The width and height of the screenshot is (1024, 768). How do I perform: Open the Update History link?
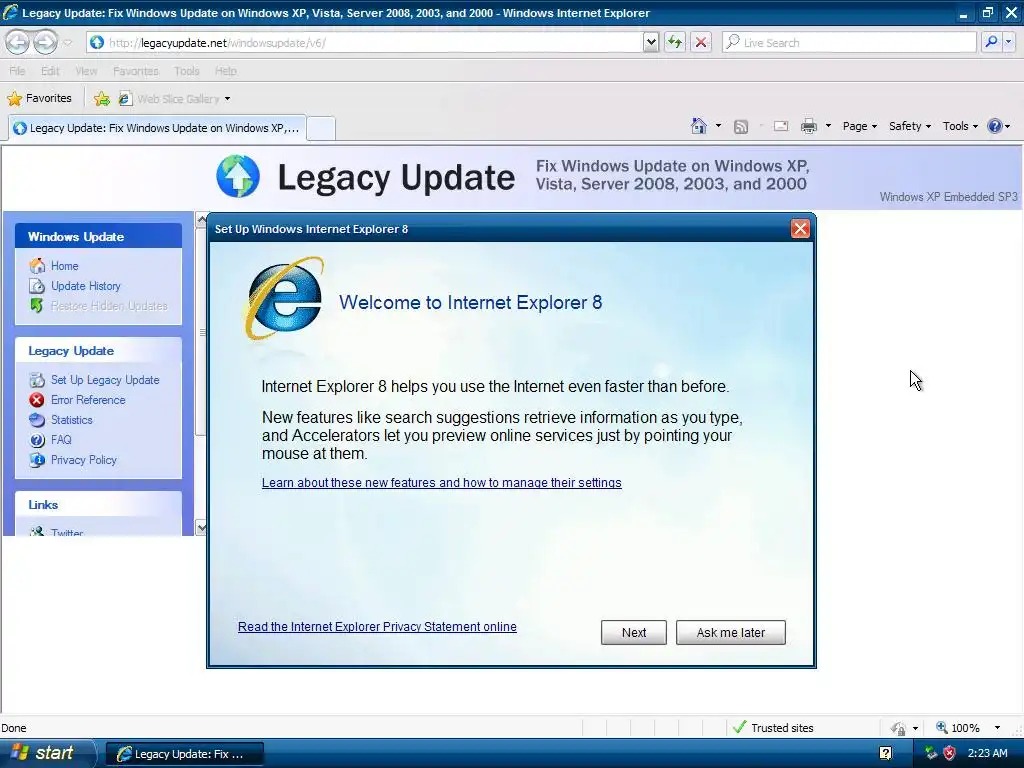[86, 286]
